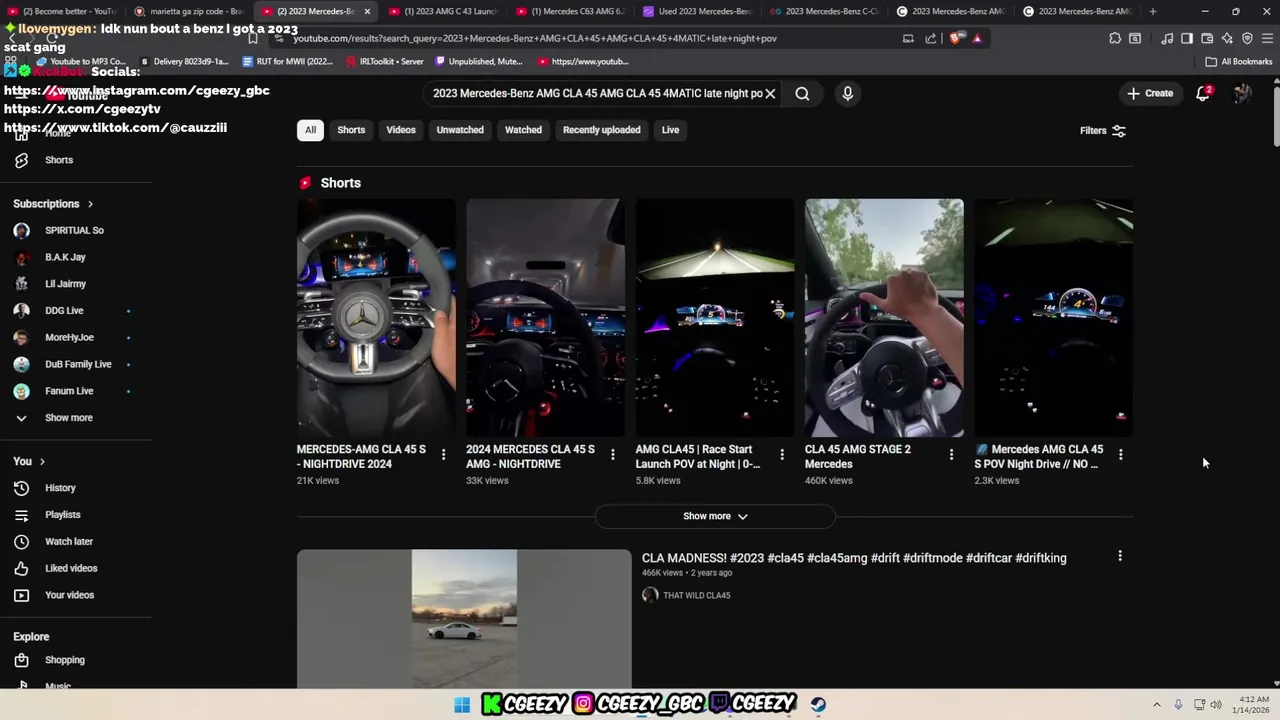Open the search Filters panel
Viewport: 1280px width, 720px height.
click(x=1102, y=130)
